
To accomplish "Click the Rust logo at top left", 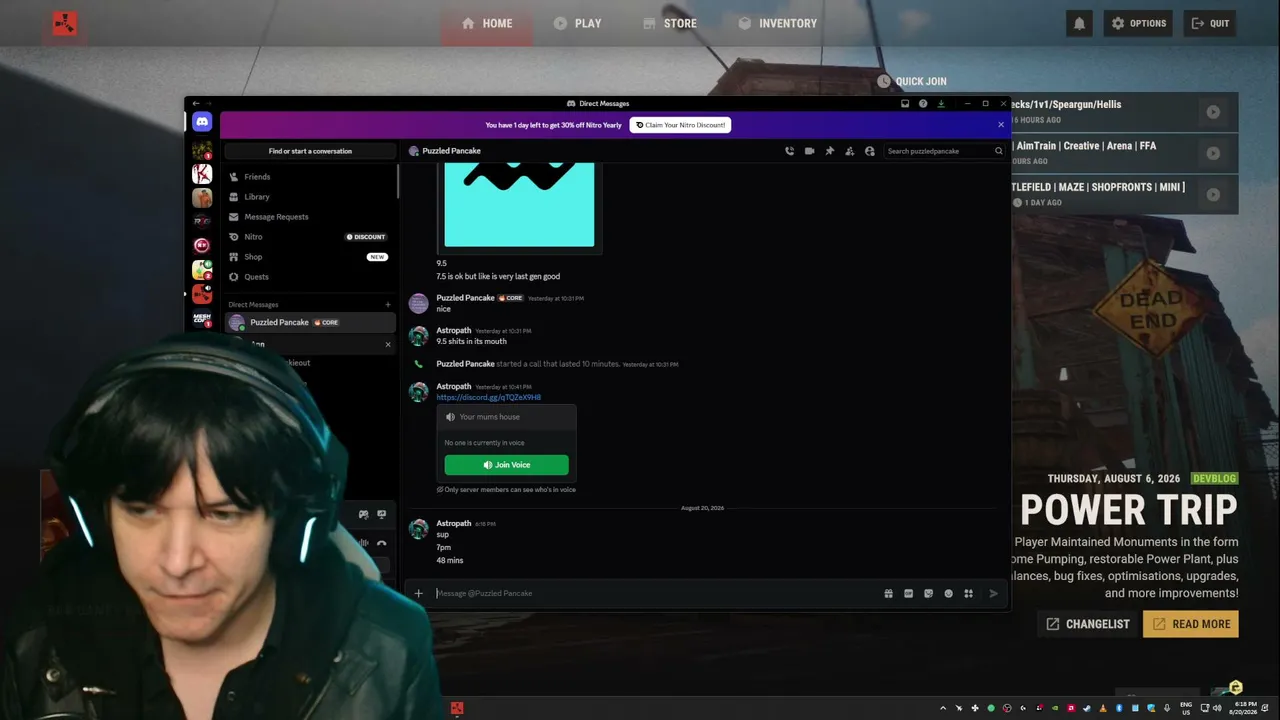I will (x=65, y=23).
